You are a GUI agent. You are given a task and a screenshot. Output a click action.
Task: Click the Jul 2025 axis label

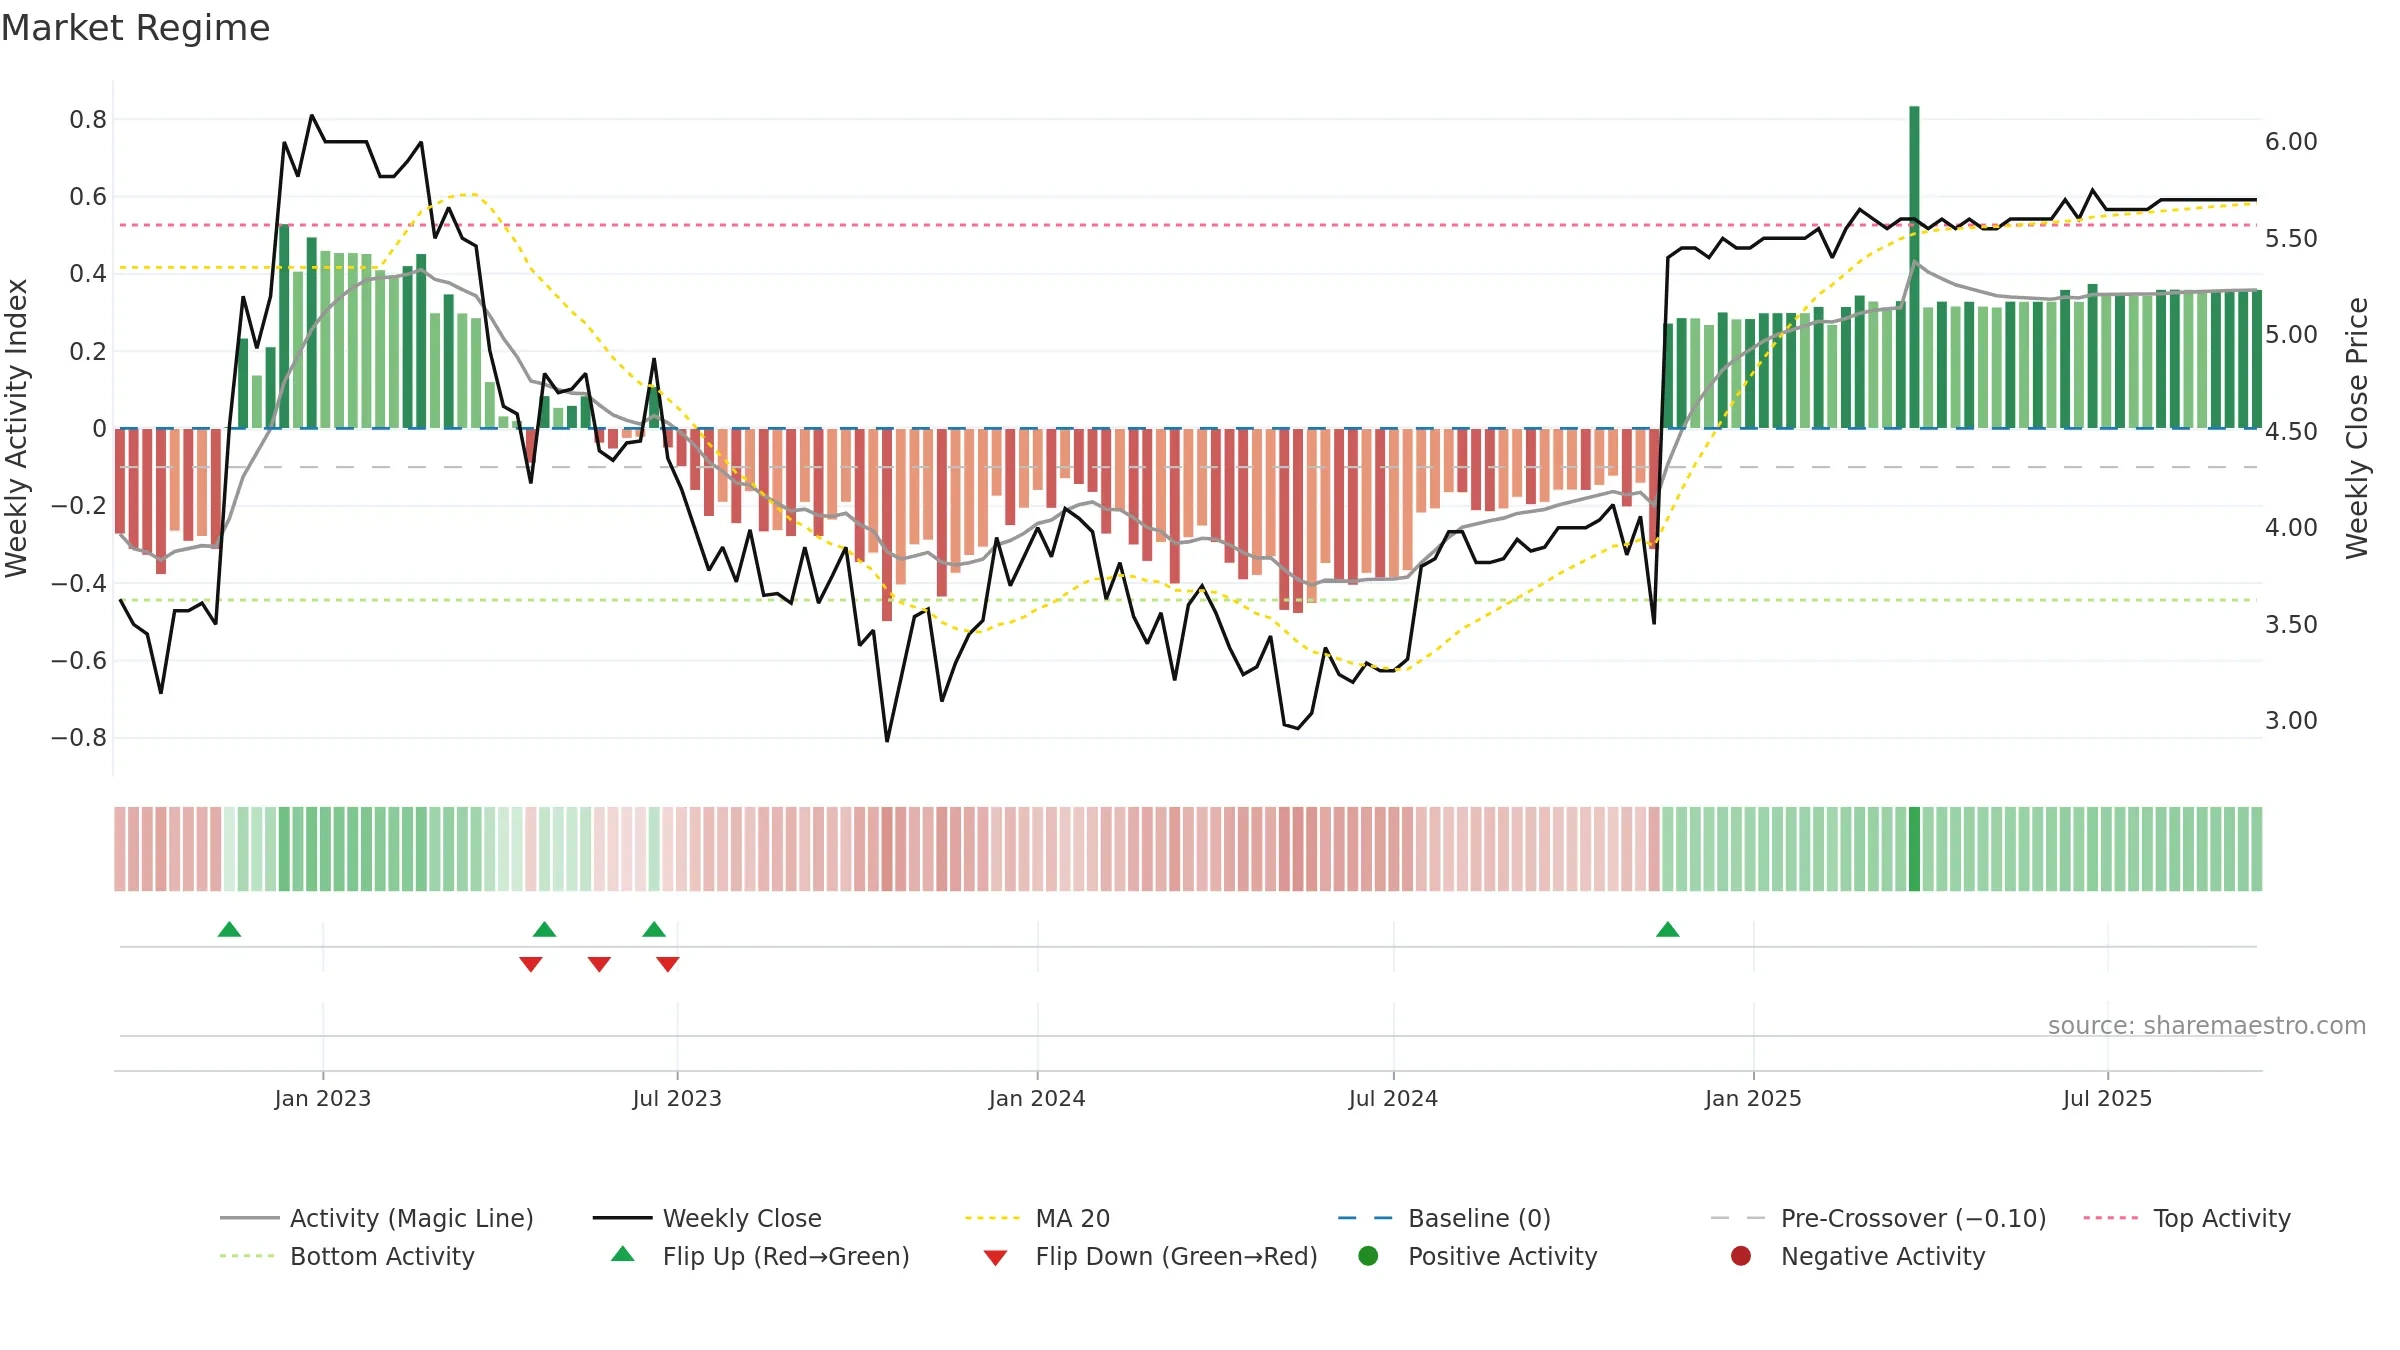(2107, 1098)
